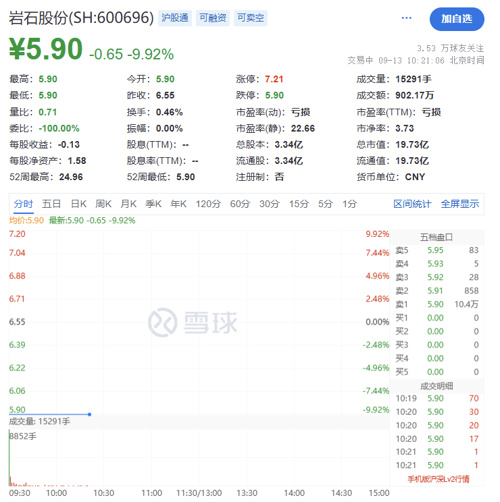The image size is (500, 502).
Task: Click the 手机版沪深Lv2行情 link
Action: (438, 479)
